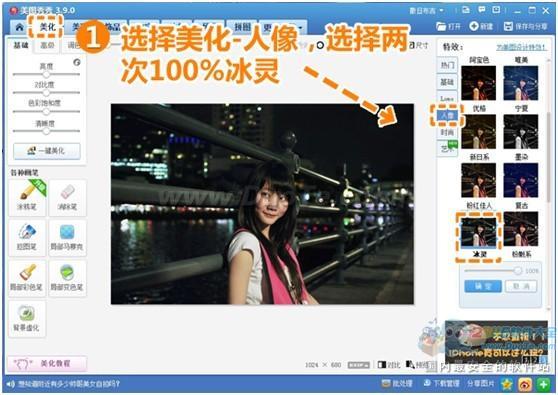Click the 1024 × 600 dimensions text
This screenshot has width=558, height=395.
(x=323, y=365)
